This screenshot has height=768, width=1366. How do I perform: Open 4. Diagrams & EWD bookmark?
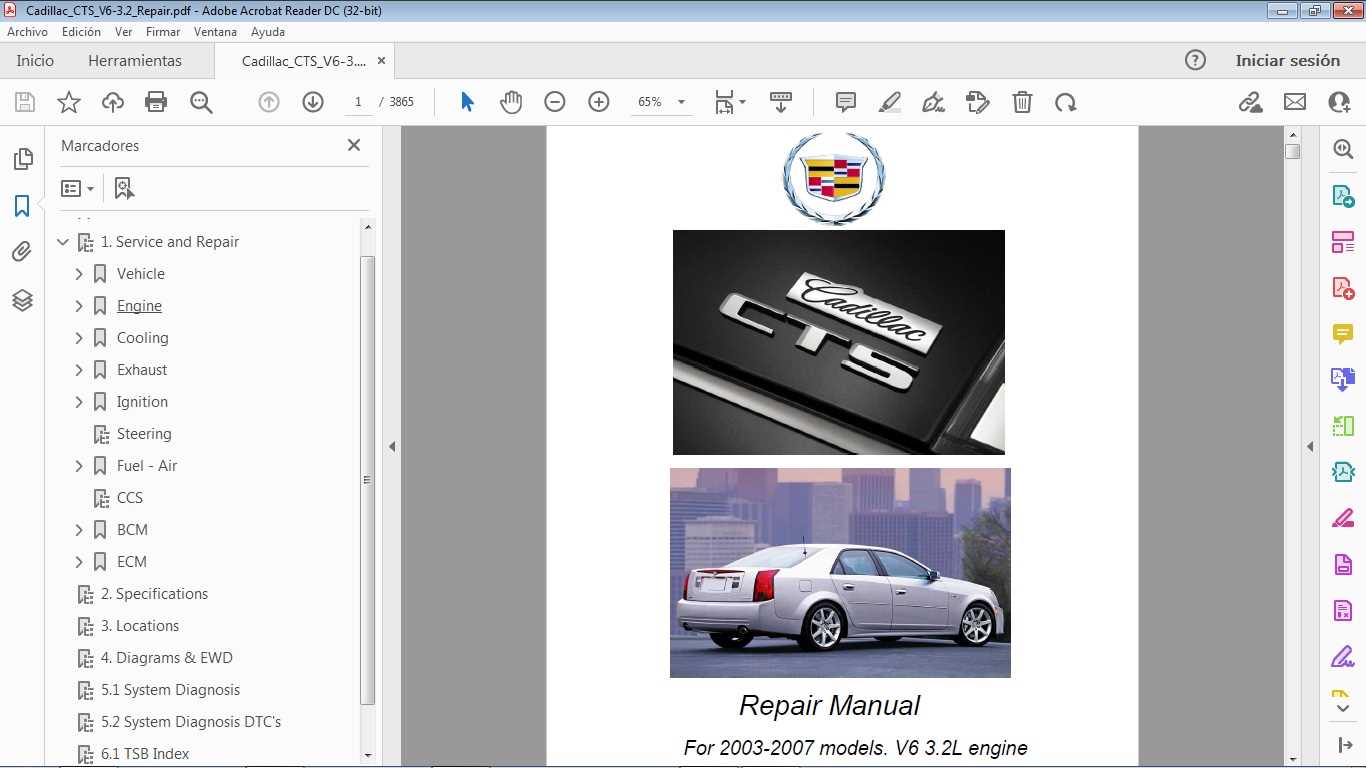coord(166,658)
